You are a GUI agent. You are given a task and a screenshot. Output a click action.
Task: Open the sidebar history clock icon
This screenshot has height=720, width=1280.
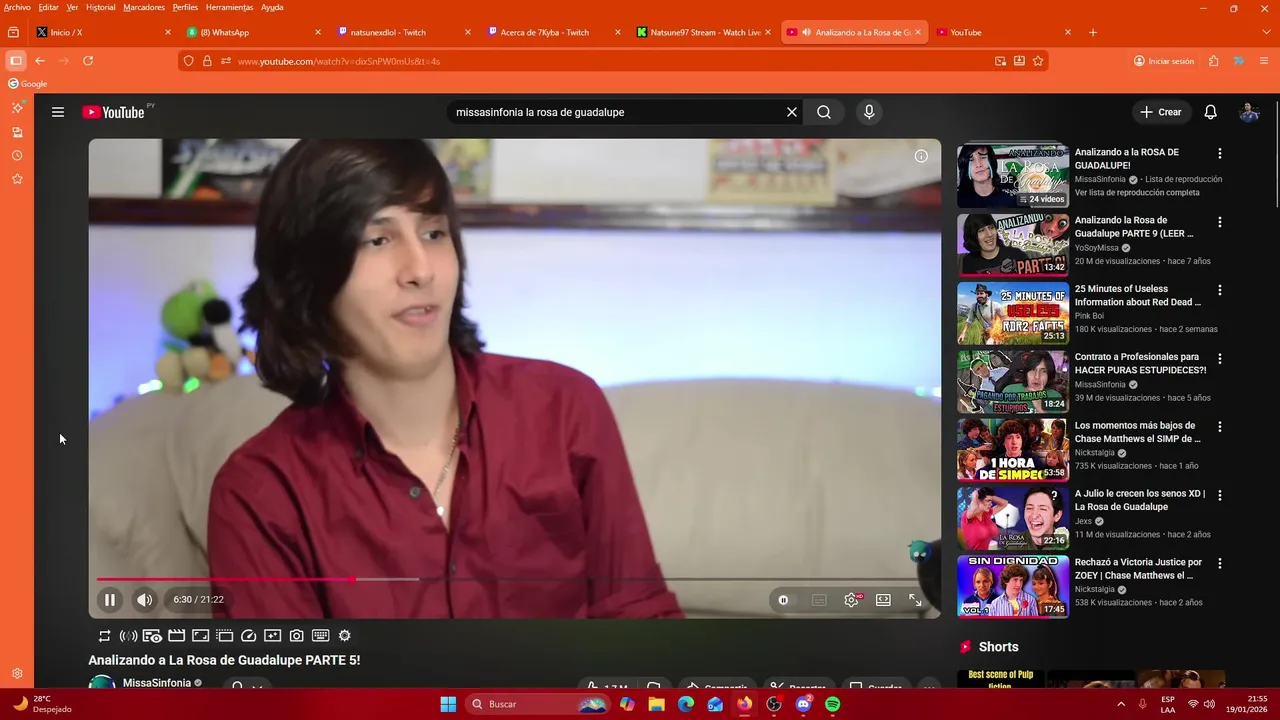17,156
